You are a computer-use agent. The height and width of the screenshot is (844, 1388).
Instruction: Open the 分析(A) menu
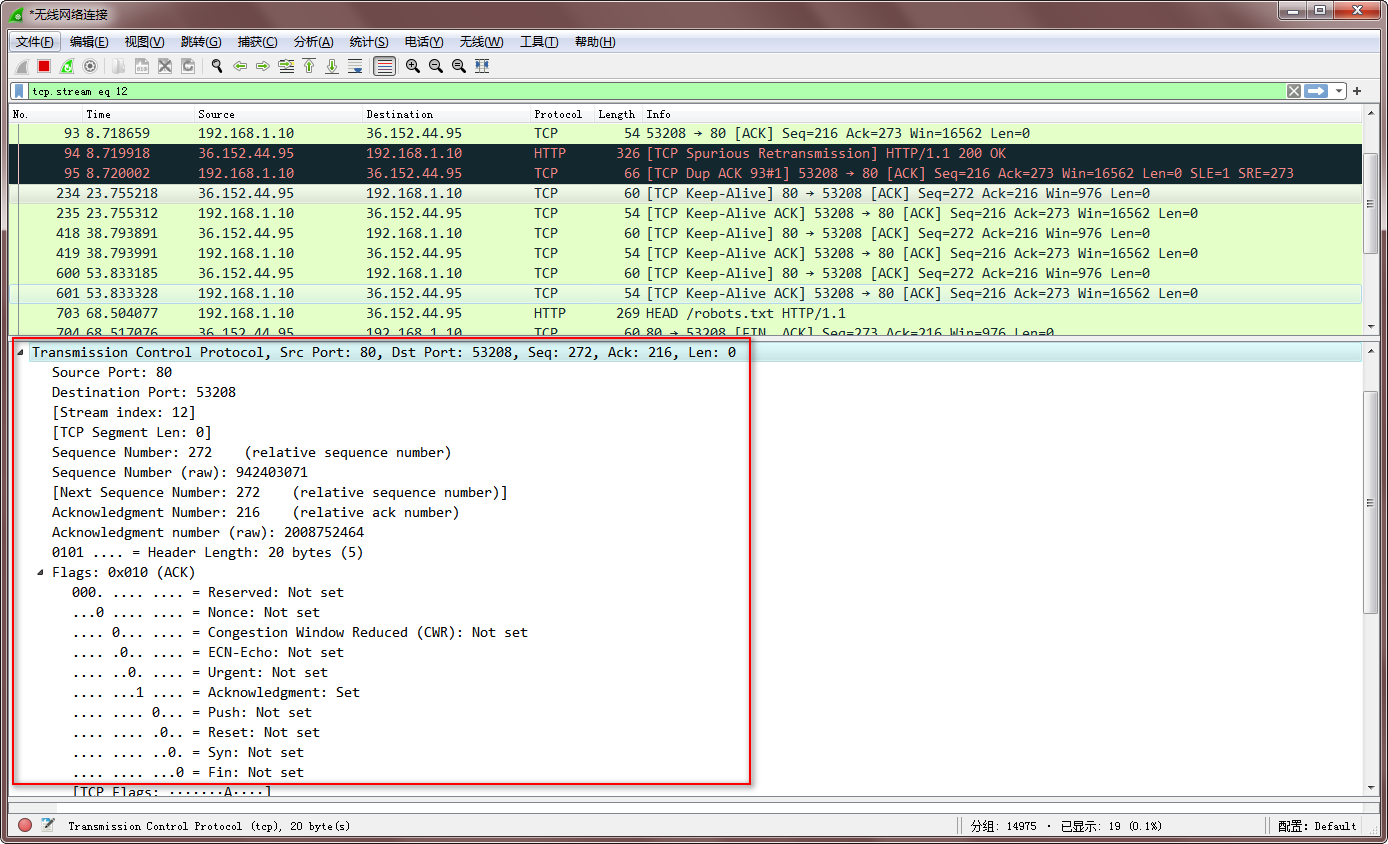(313, 42)
